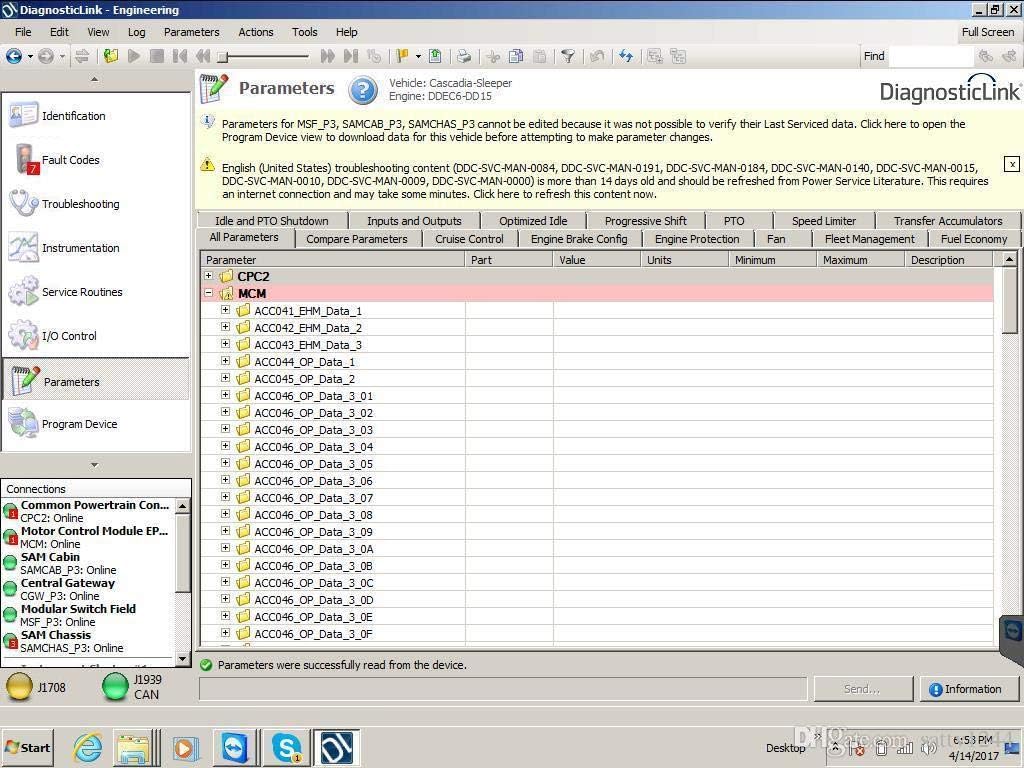The height and width of the screenshot is (768, 1024).
Task: Click the Identification card icon
Action: (x=23, y=116)
